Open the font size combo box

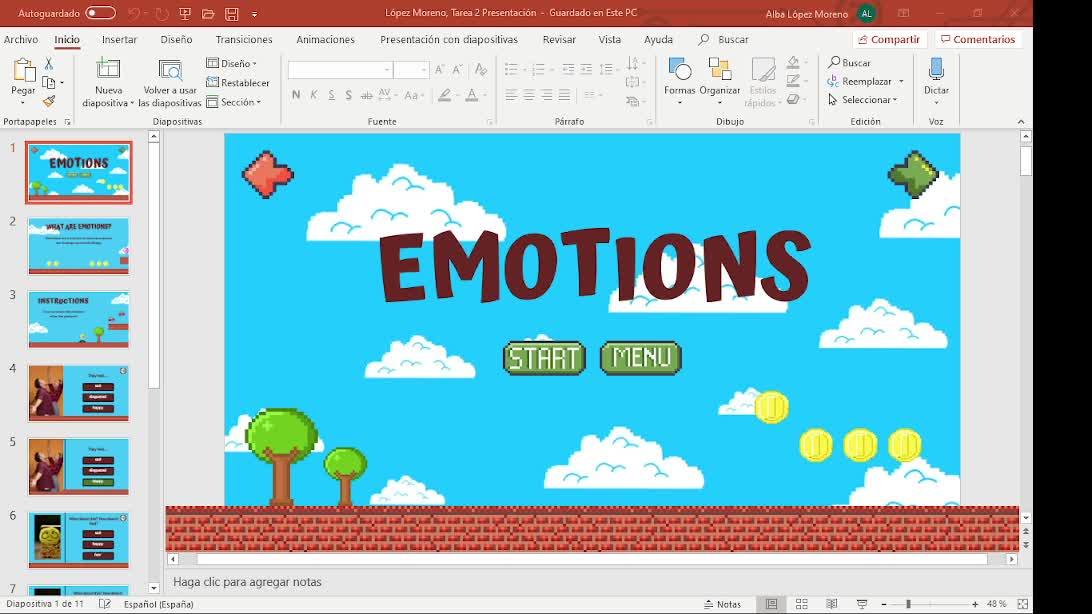point(411,70)
